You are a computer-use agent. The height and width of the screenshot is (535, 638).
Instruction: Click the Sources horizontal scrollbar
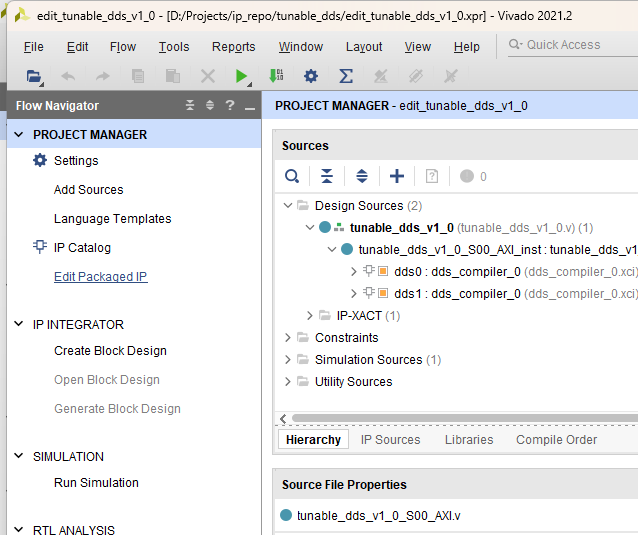tap(465, 418)
